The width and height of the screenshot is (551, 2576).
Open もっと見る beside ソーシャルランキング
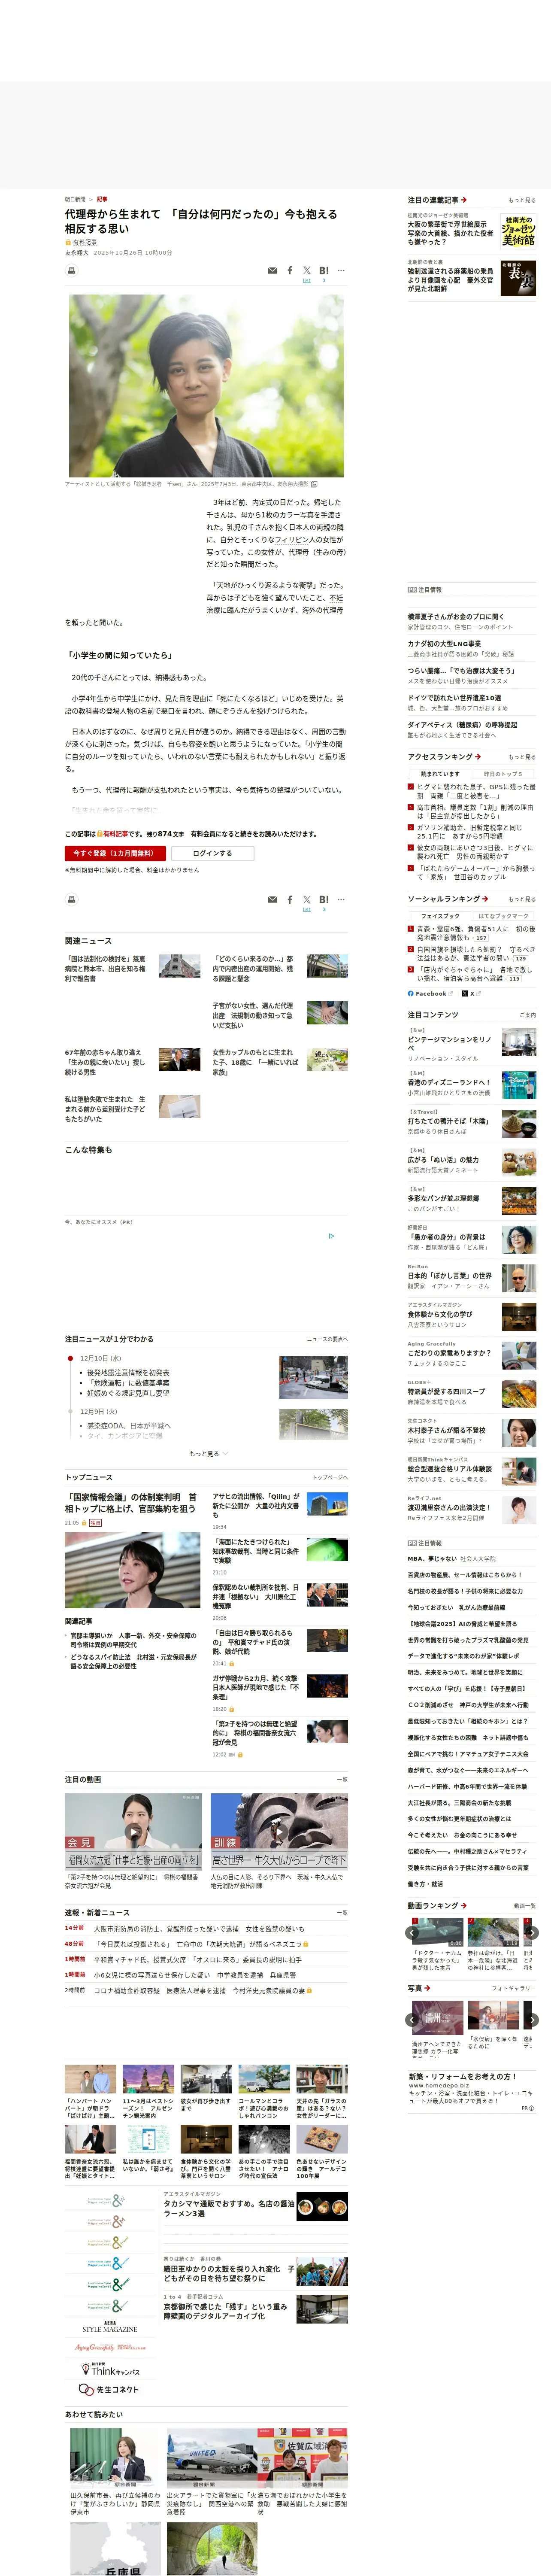point(522,899)
